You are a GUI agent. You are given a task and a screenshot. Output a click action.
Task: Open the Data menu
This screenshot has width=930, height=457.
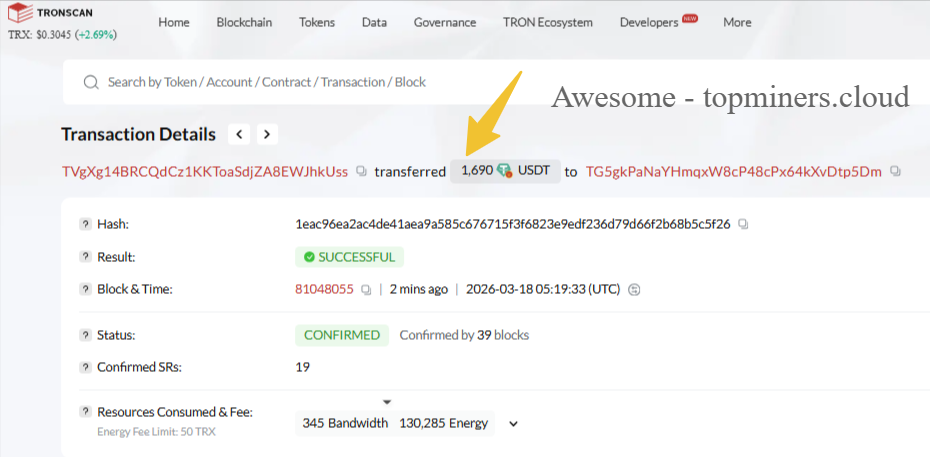tap(374, 23)
